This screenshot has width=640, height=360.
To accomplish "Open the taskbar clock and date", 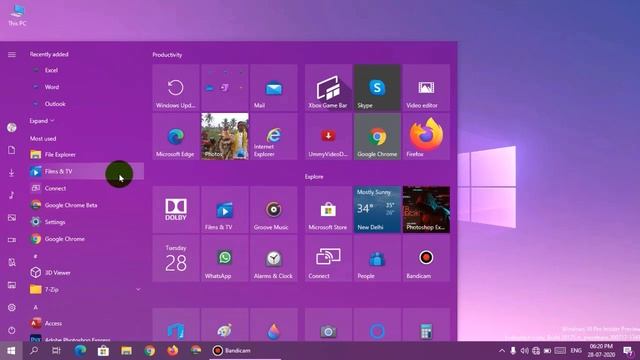I will [x=601, y=351].
